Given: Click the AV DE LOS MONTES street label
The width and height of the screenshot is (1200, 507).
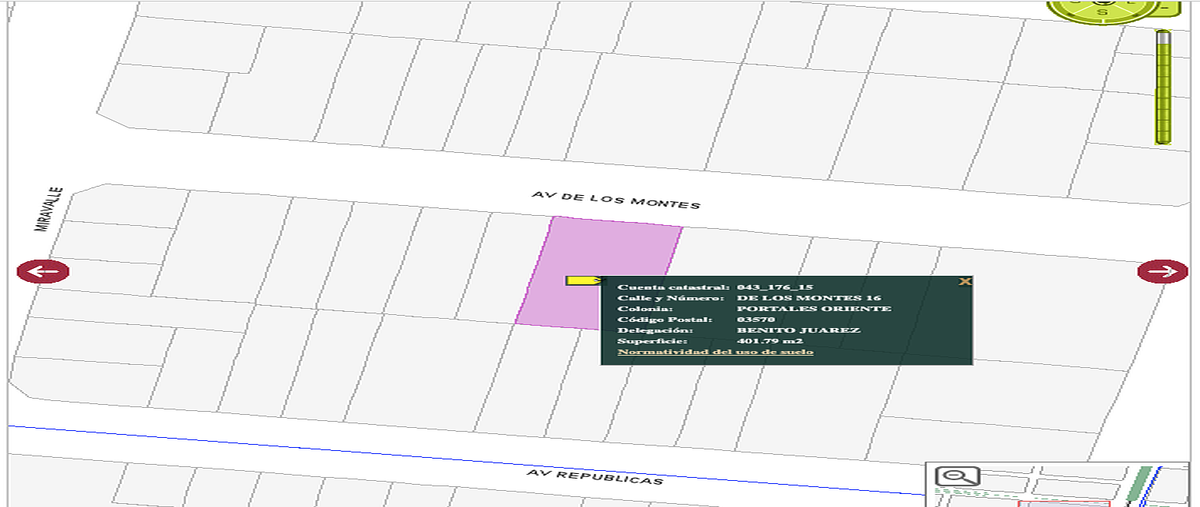Looking at the screenshot, I should [x=615, y=198].
